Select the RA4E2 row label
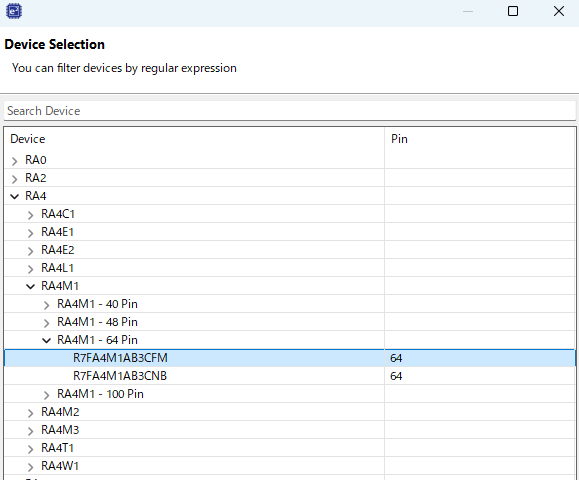 tap(58, 250)
